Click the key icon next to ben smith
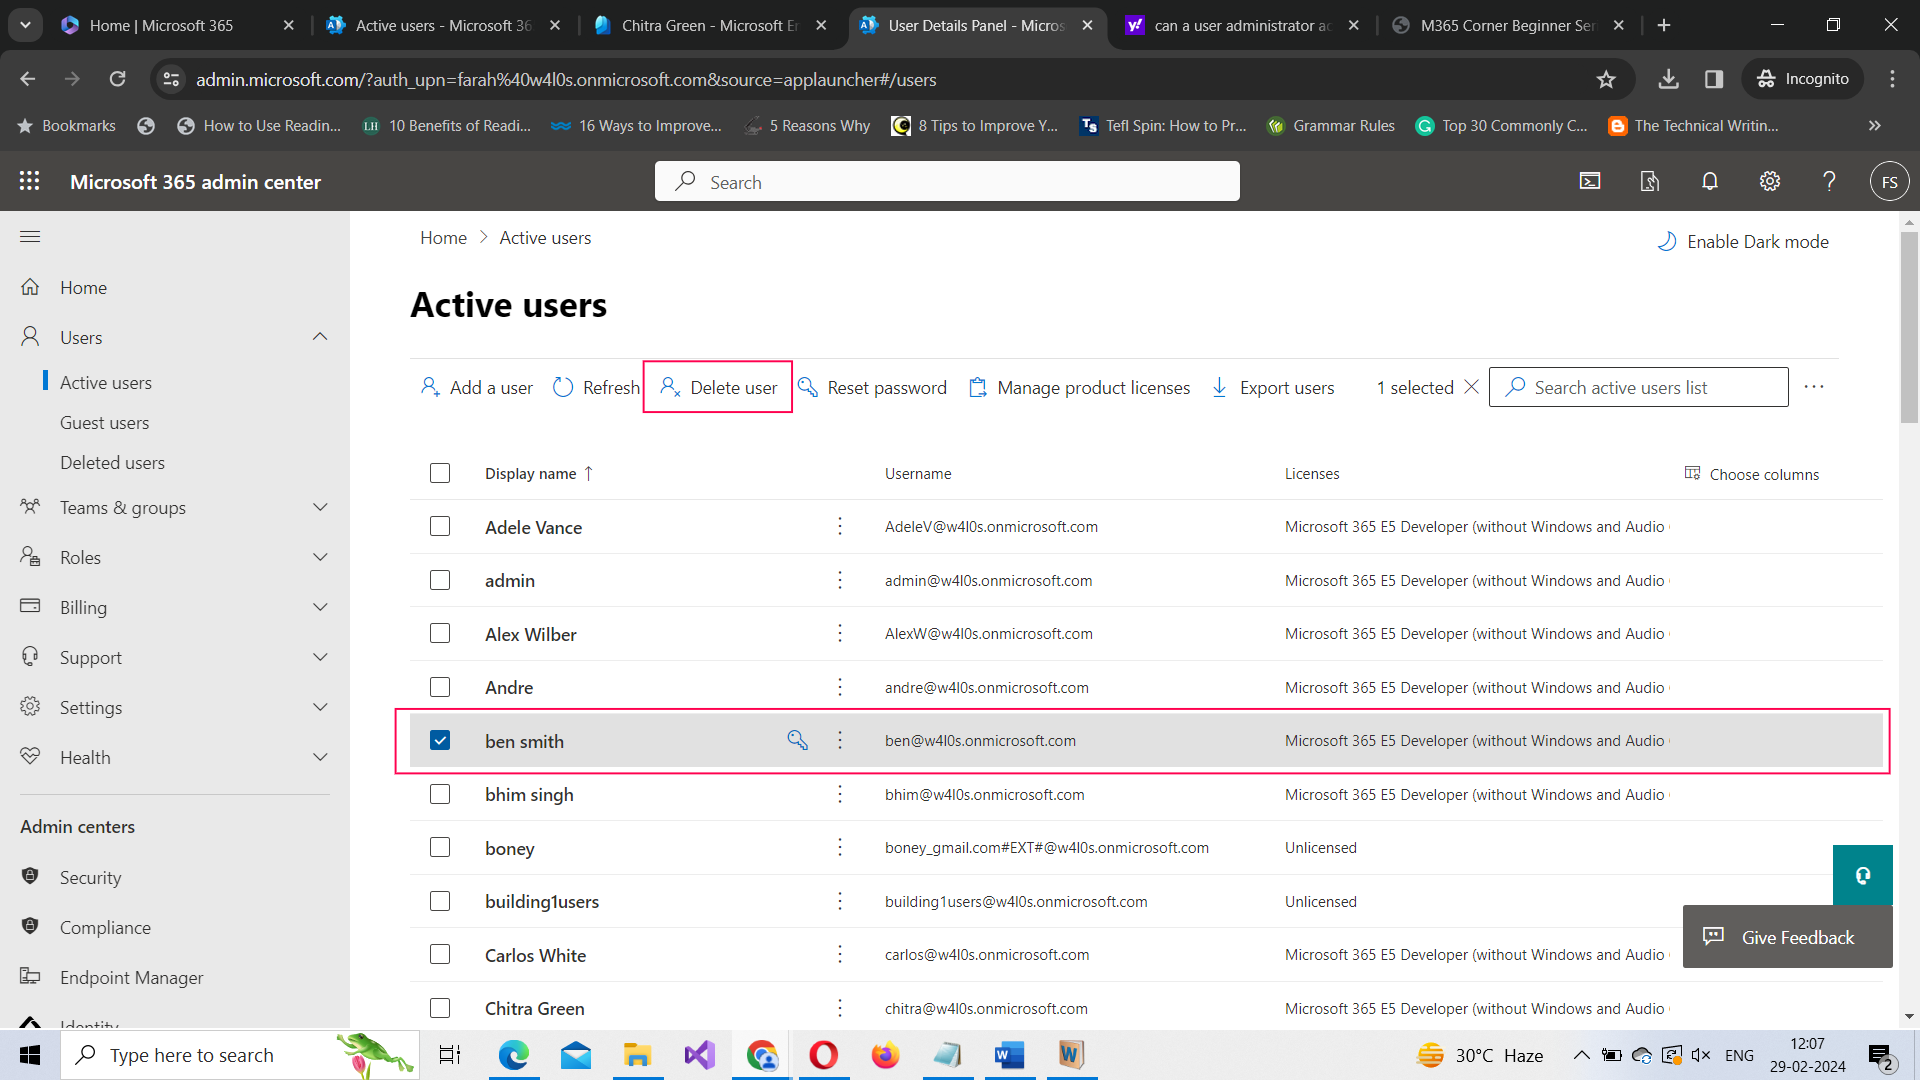 pos(797,740)
